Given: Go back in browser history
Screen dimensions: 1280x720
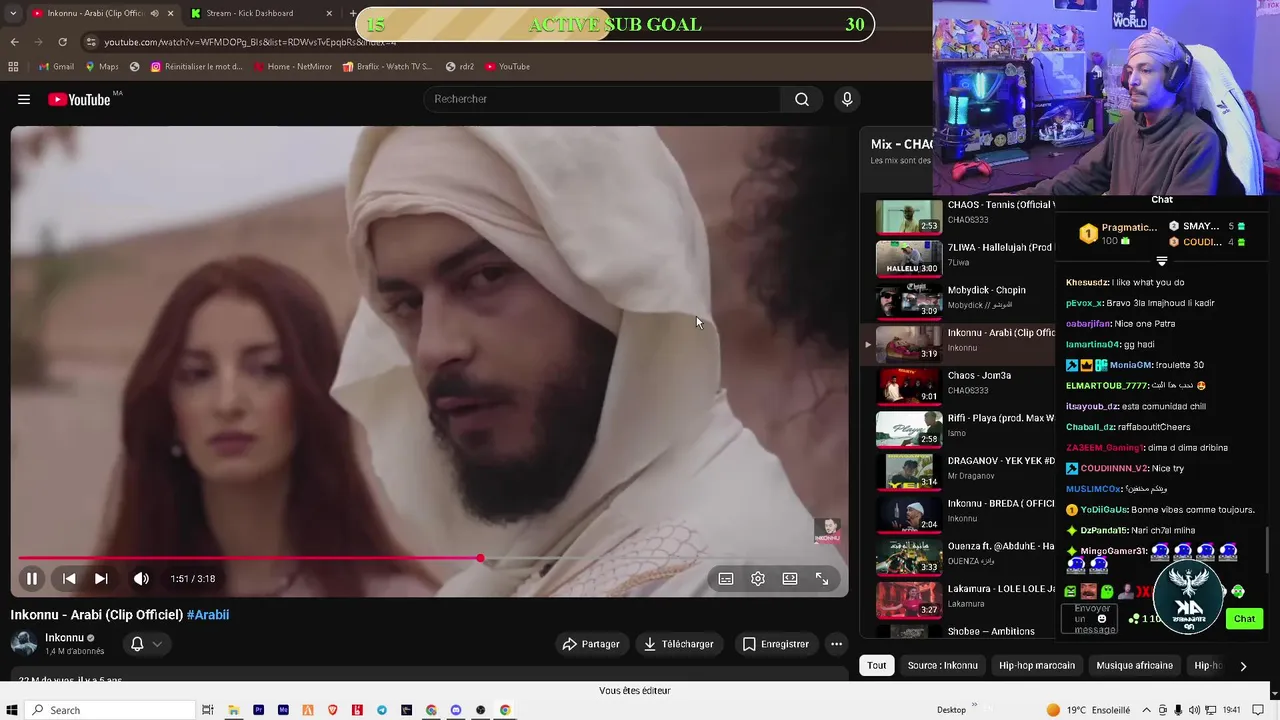Looking at the screenshot, I should click(14, 42).
